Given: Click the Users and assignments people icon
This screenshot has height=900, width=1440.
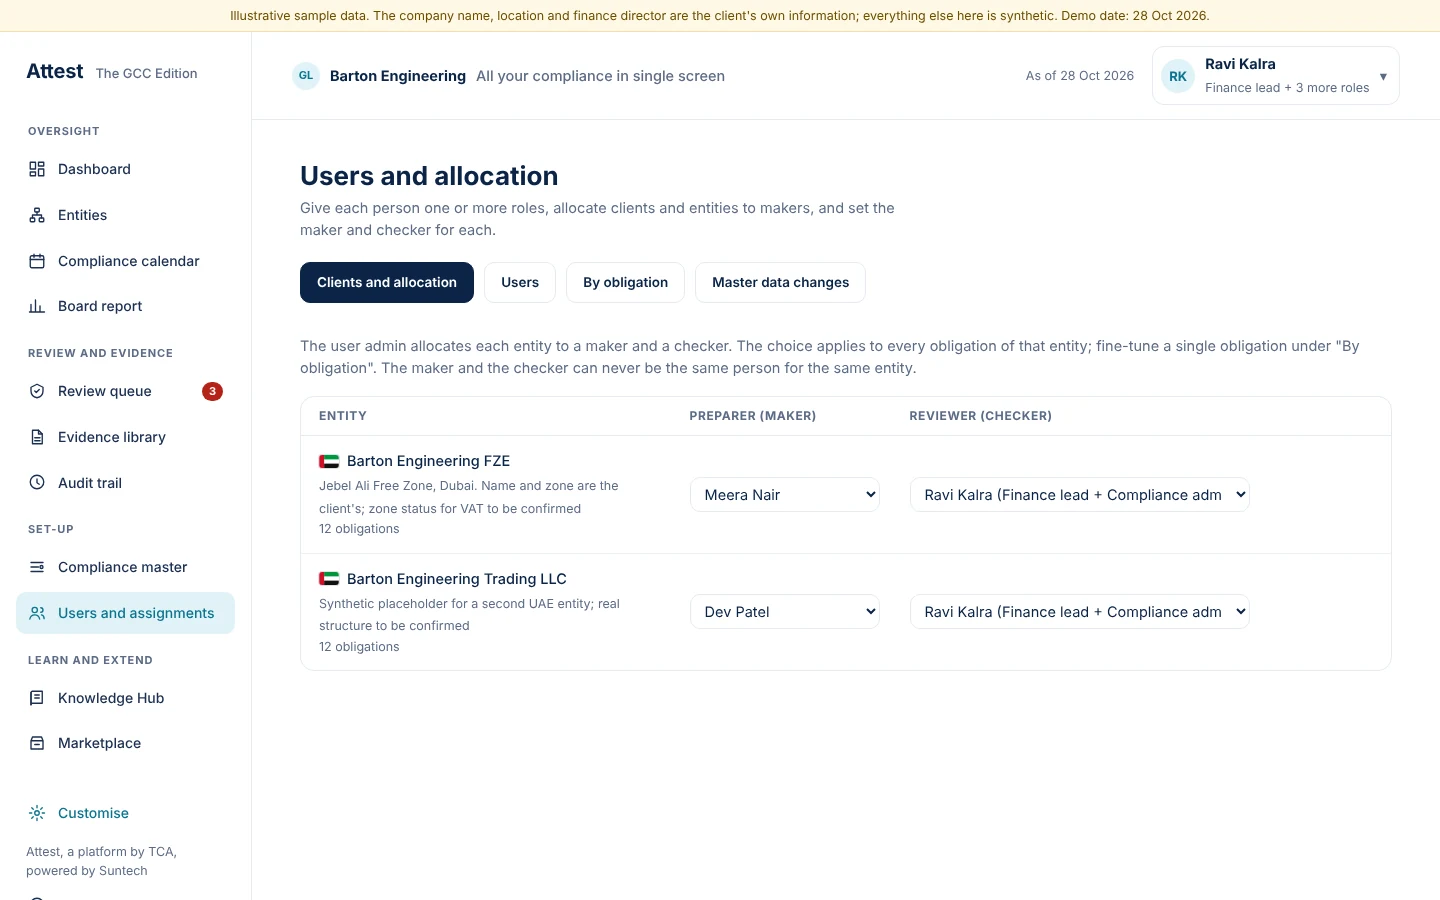Looking at the screenshot, I should (37, 613).
